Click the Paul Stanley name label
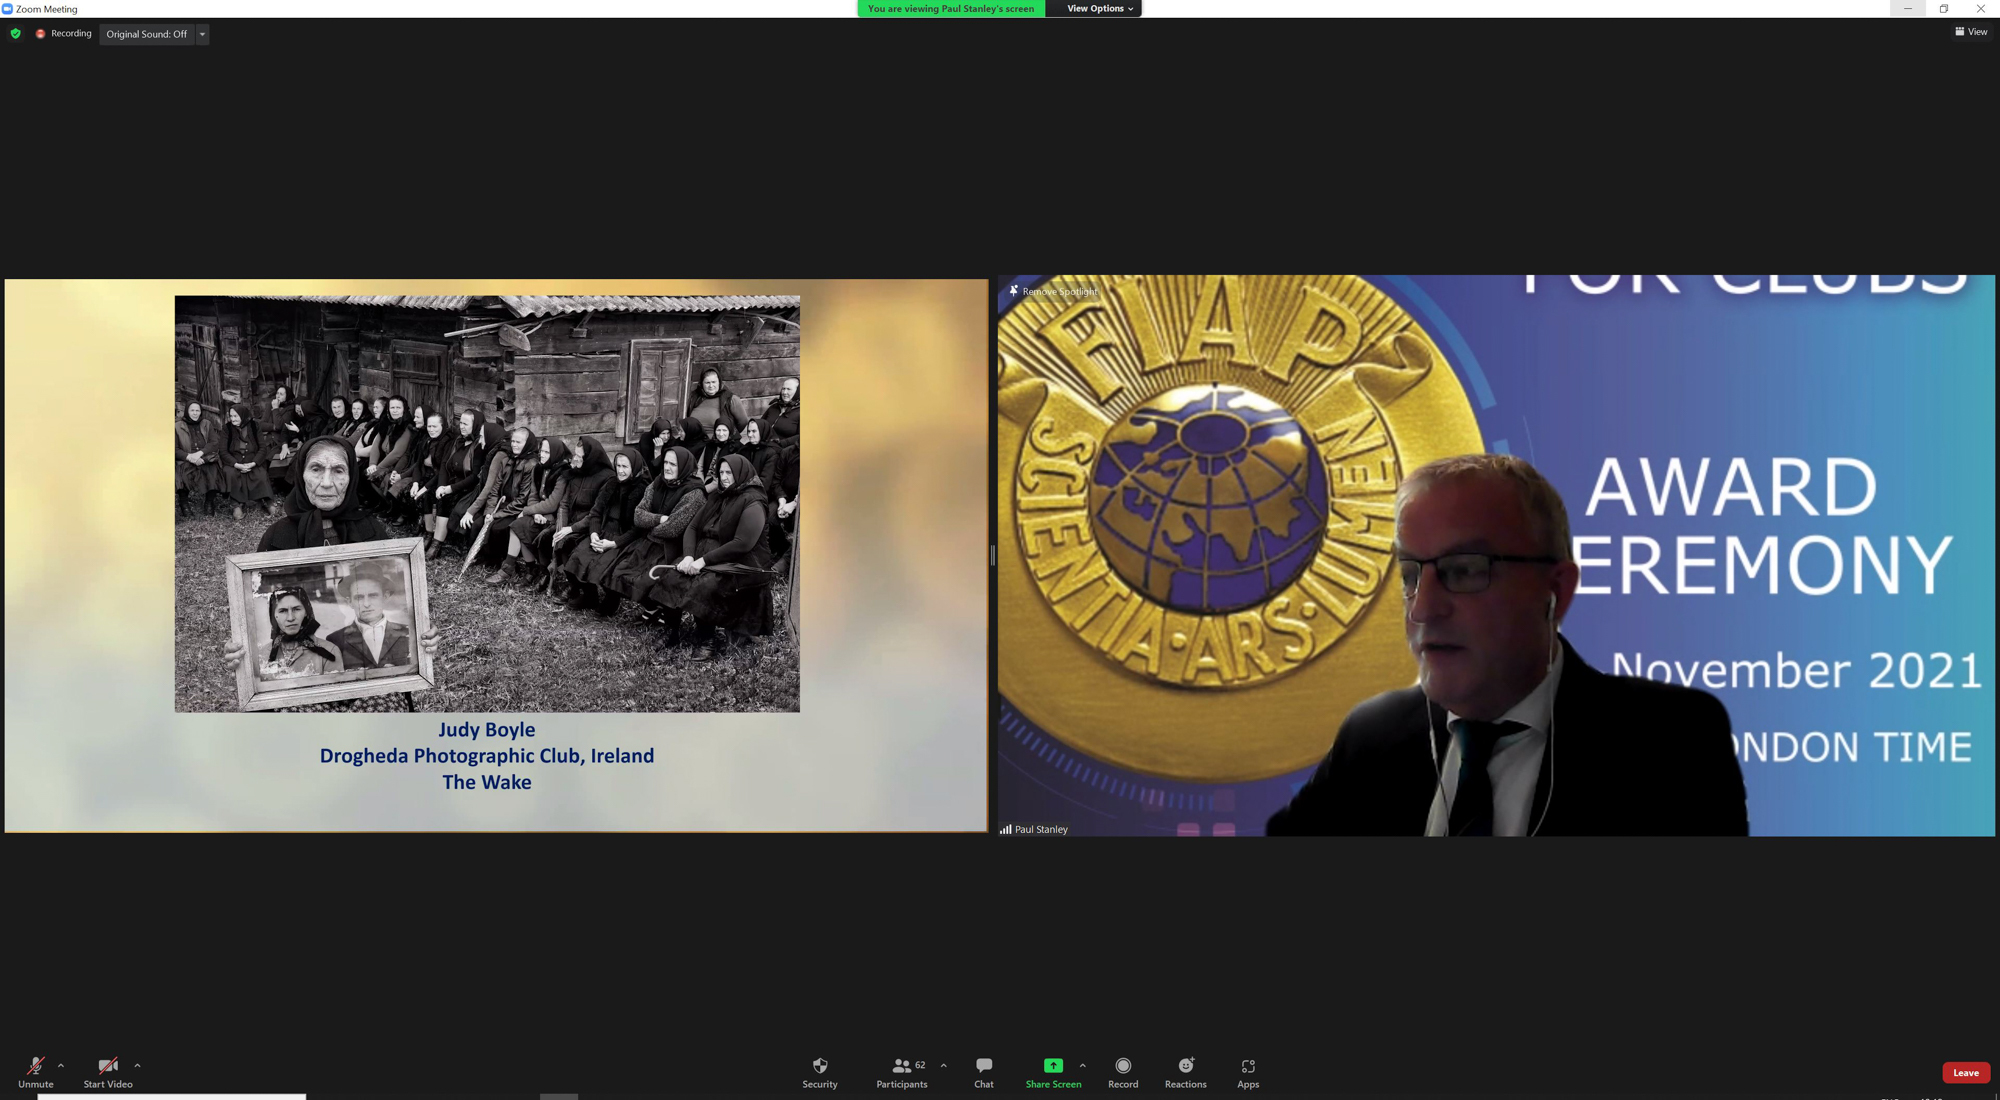The height and width of the screenshot is (1100, 2000). coord(1041,830)
